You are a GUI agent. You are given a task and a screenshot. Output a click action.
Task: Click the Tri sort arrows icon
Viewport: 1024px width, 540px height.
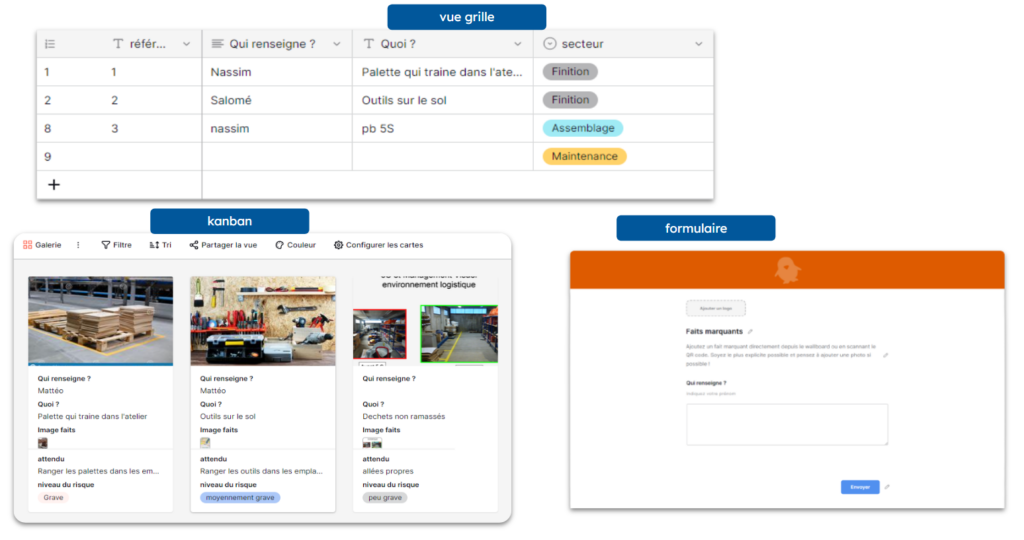(x=154, y=245)
